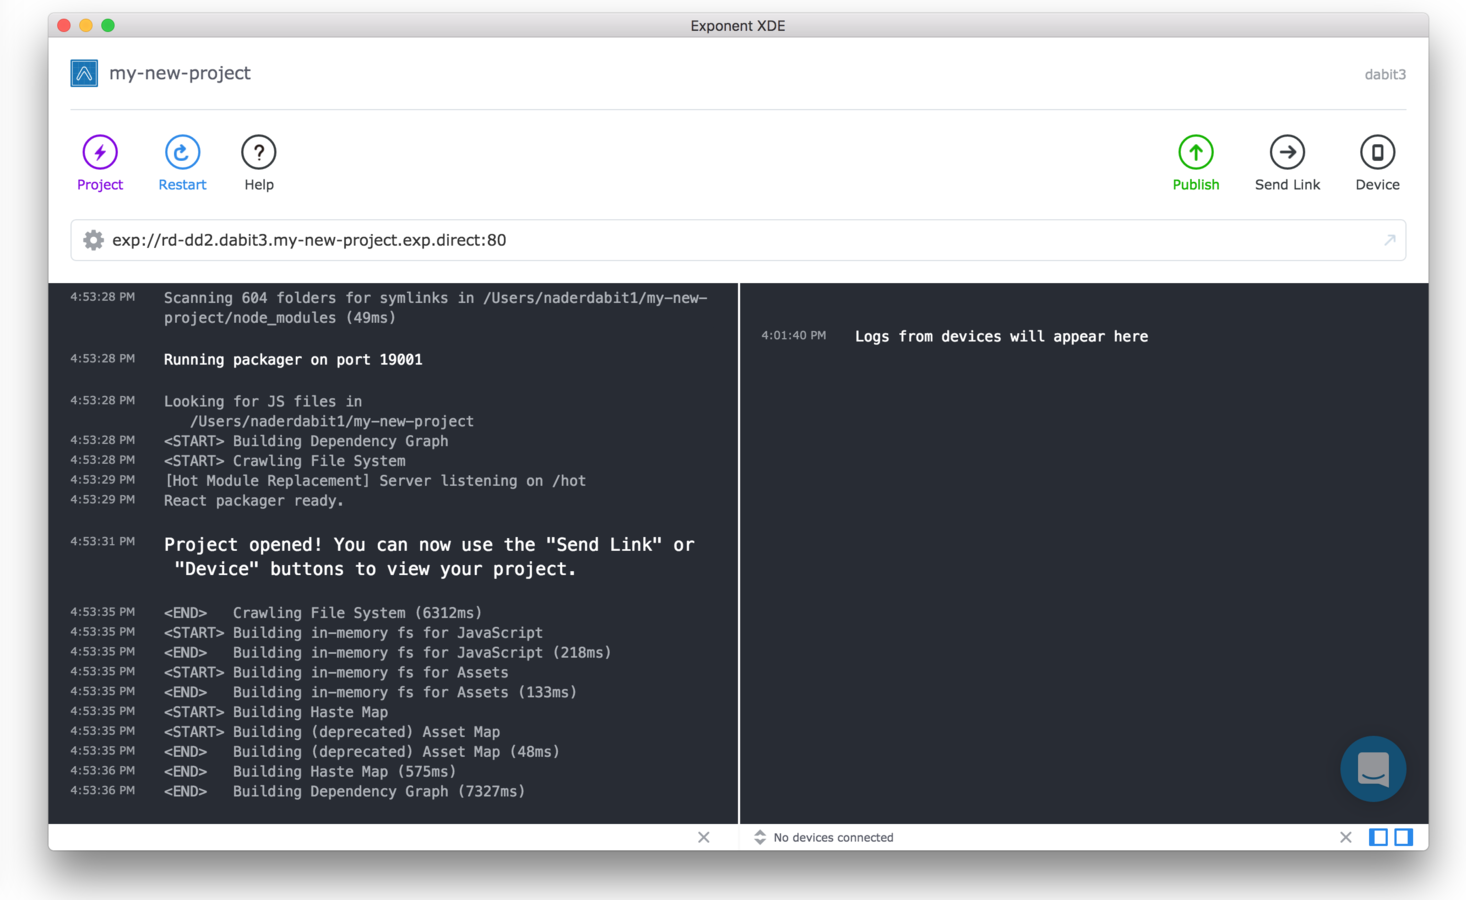
Task: Click the Publish label text
Action: coord(1196,185)
